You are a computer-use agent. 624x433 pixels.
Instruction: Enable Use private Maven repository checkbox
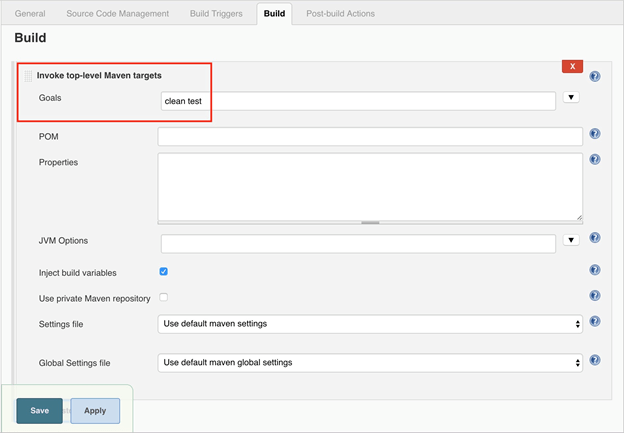coord(164,297)
